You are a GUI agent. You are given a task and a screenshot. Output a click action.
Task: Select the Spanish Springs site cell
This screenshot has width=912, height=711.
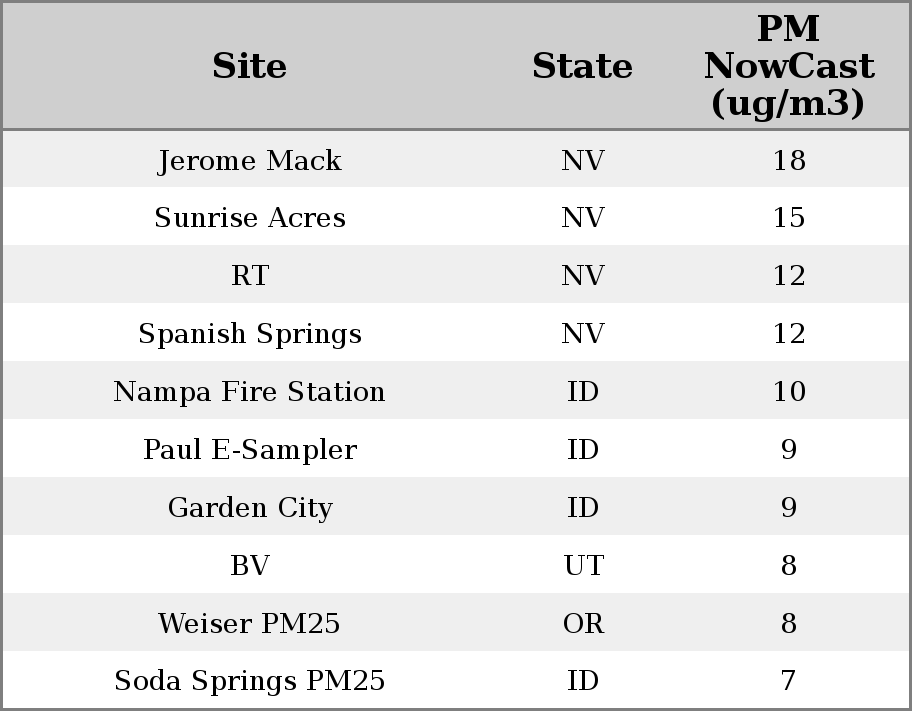click(x=249, y=334)
